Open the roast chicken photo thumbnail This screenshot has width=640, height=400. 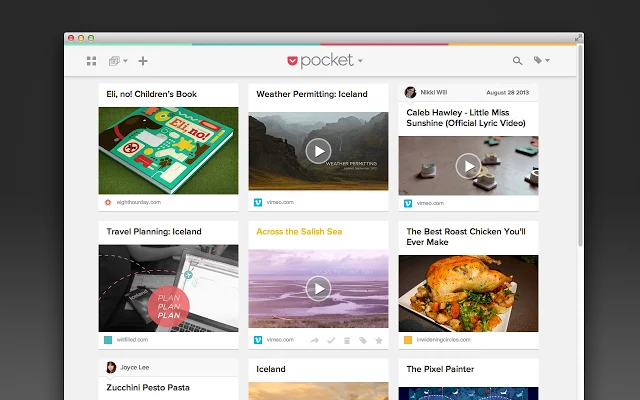point(468,293)
